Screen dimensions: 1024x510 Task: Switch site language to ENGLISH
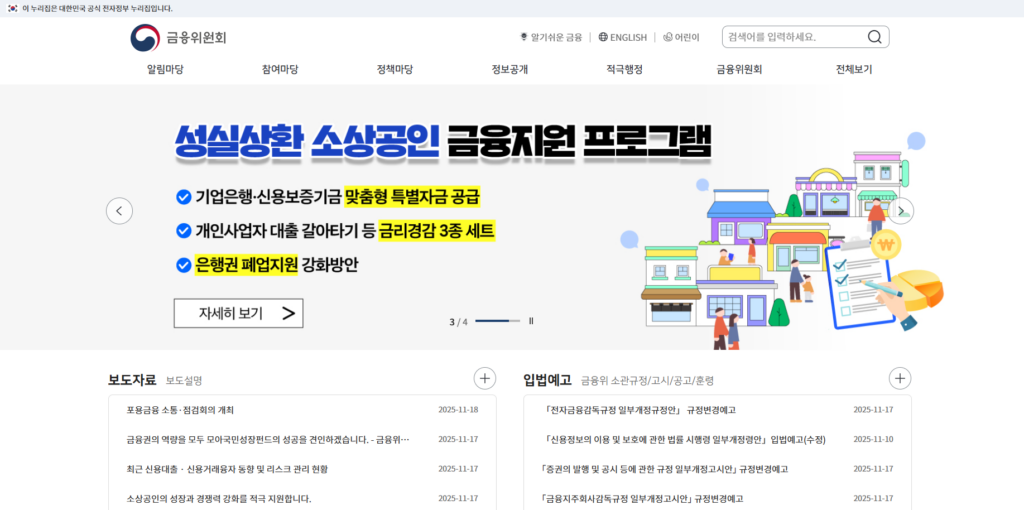point(622,37)
